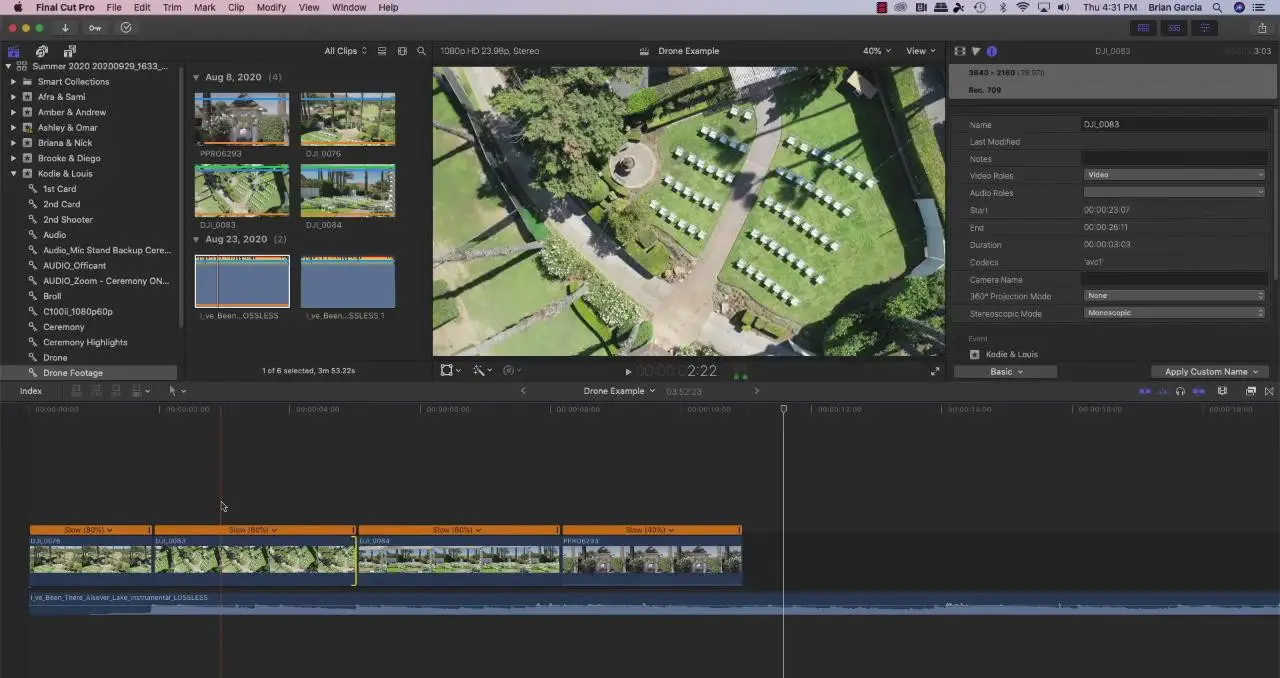Select the Drone Footage keyword collection
1280x678 pixels.
pyautogui.click(x=73, y=373)
